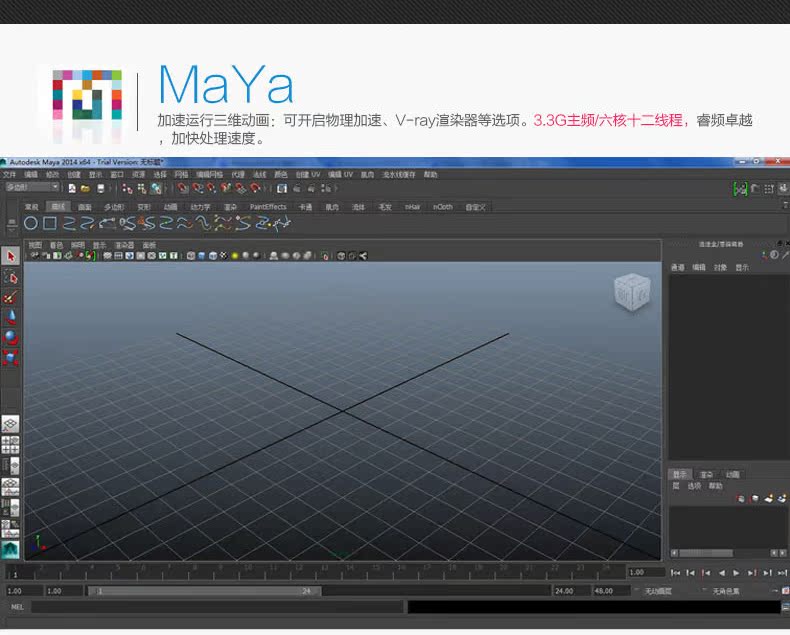
Task: Activate the Move tool cone icon
Action: pyautogui.click(x=11, y=317)
